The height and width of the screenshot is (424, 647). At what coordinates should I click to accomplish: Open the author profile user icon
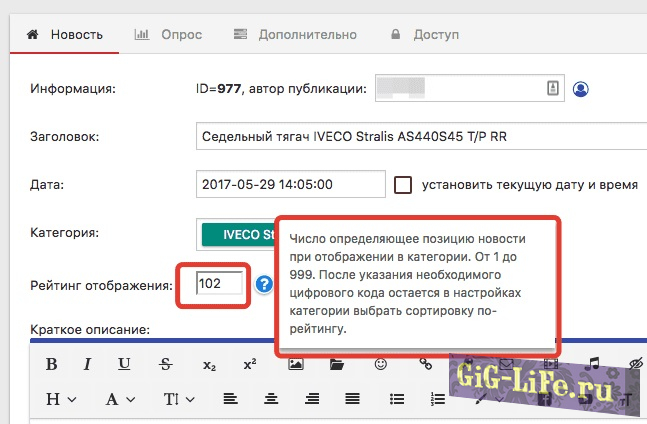pos(581,89)
